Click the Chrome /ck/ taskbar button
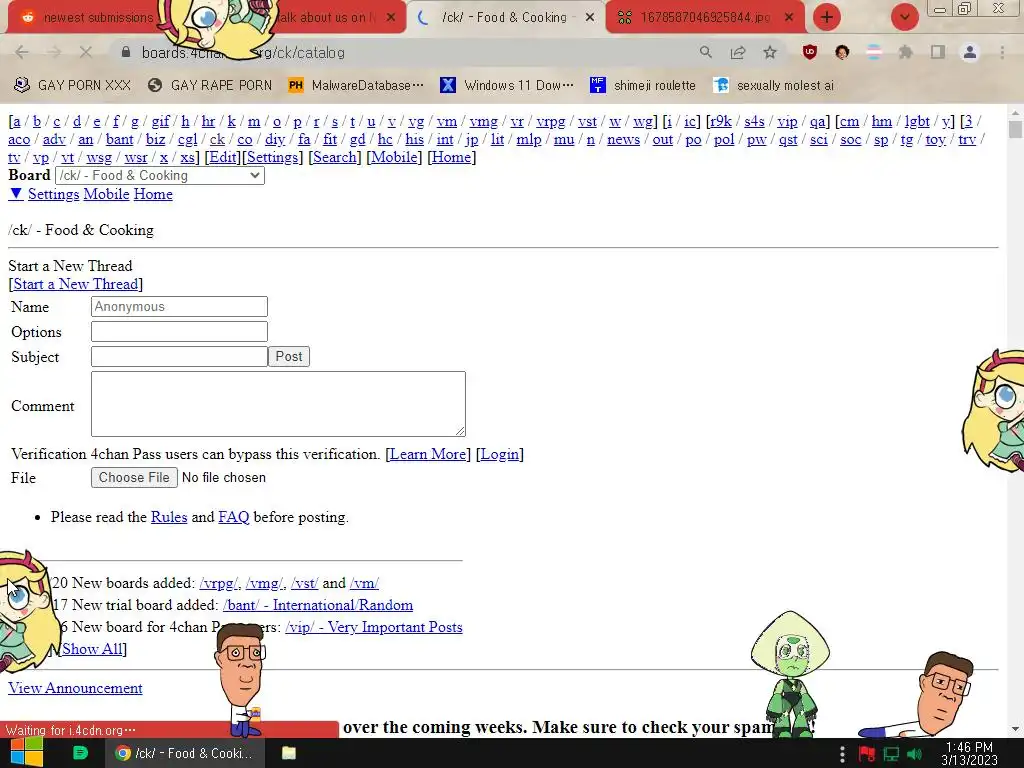The image size is (1024, 768). 185,753
